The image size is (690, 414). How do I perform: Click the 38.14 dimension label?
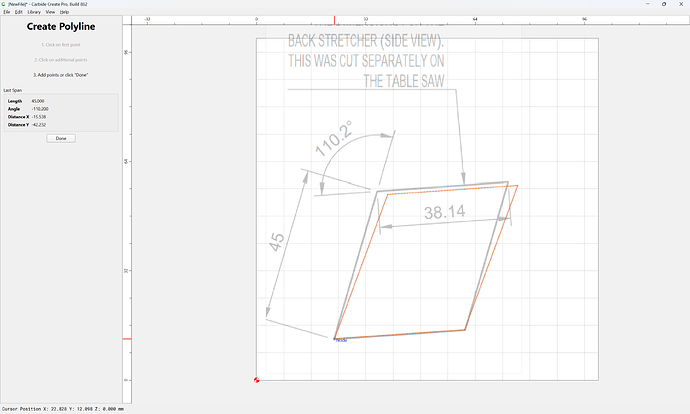click(444, 212)
